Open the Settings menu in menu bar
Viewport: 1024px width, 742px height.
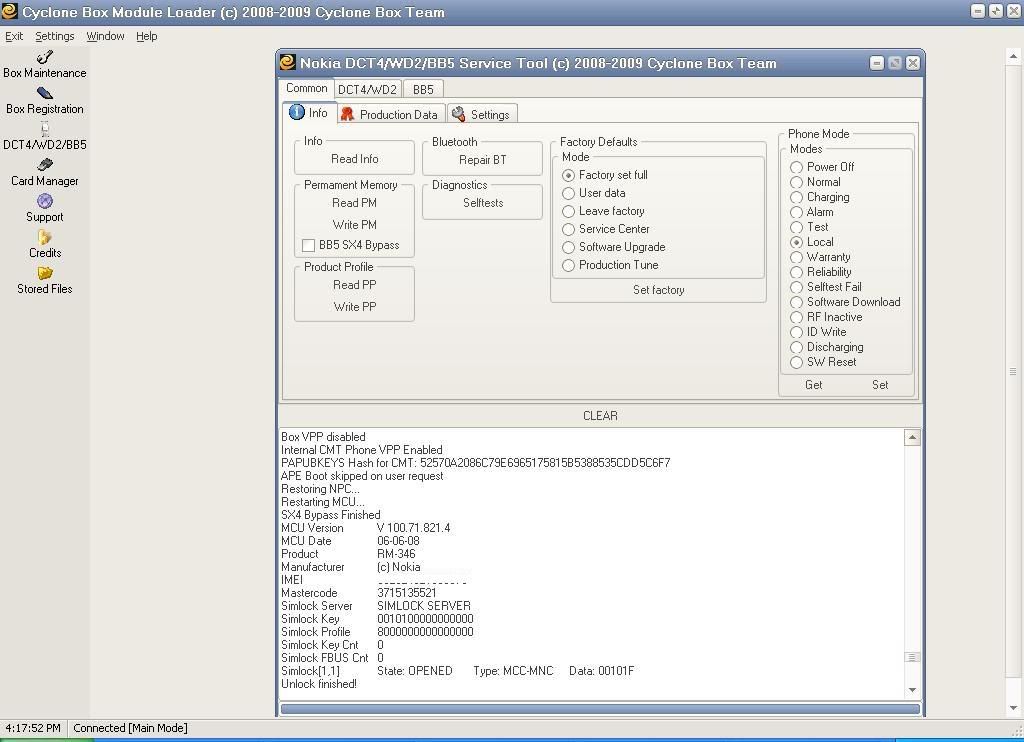[54, 36]
